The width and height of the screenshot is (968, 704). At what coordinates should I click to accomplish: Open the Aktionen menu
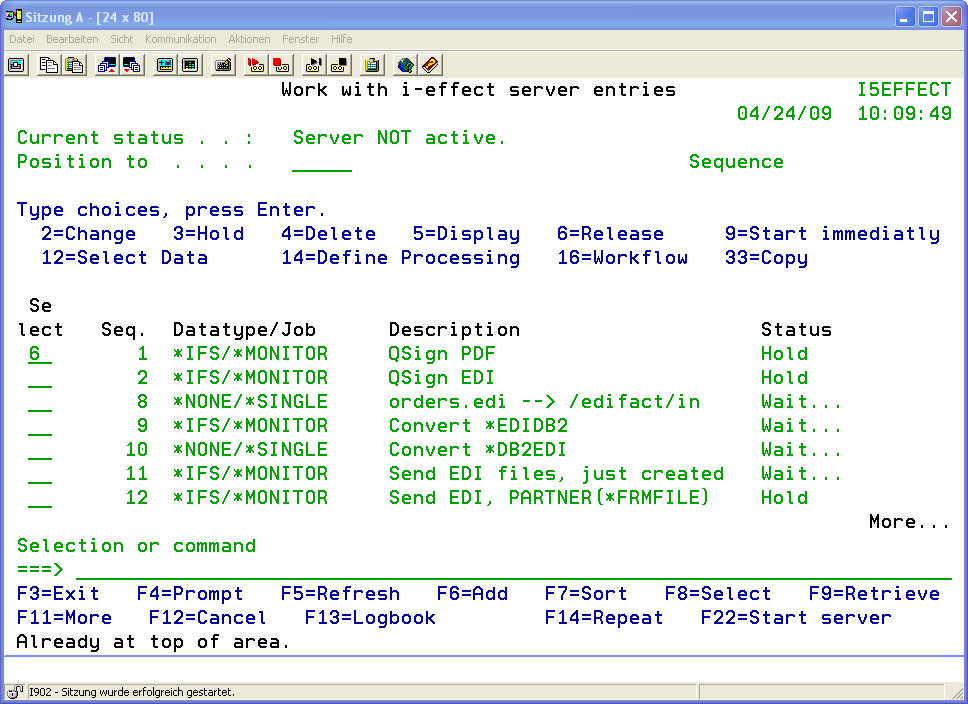pos(249,39)
